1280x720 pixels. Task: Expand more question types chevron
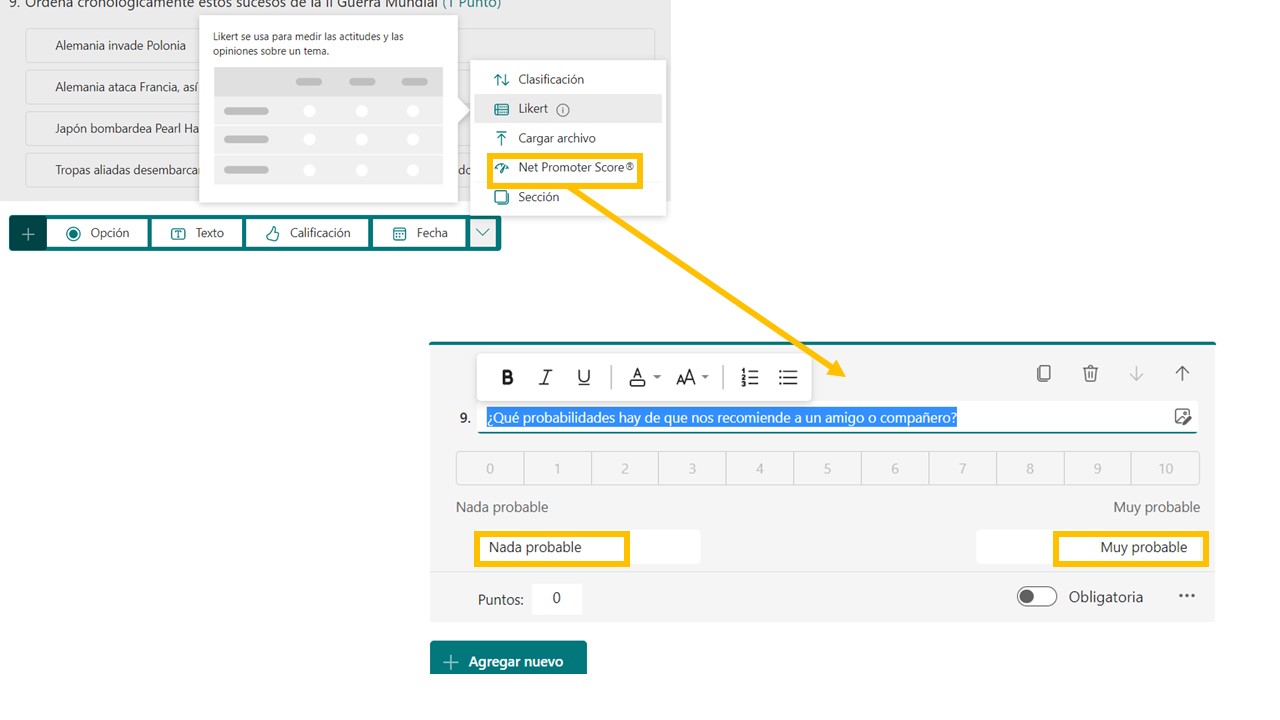pyautogui.click(x=483, y=233)
